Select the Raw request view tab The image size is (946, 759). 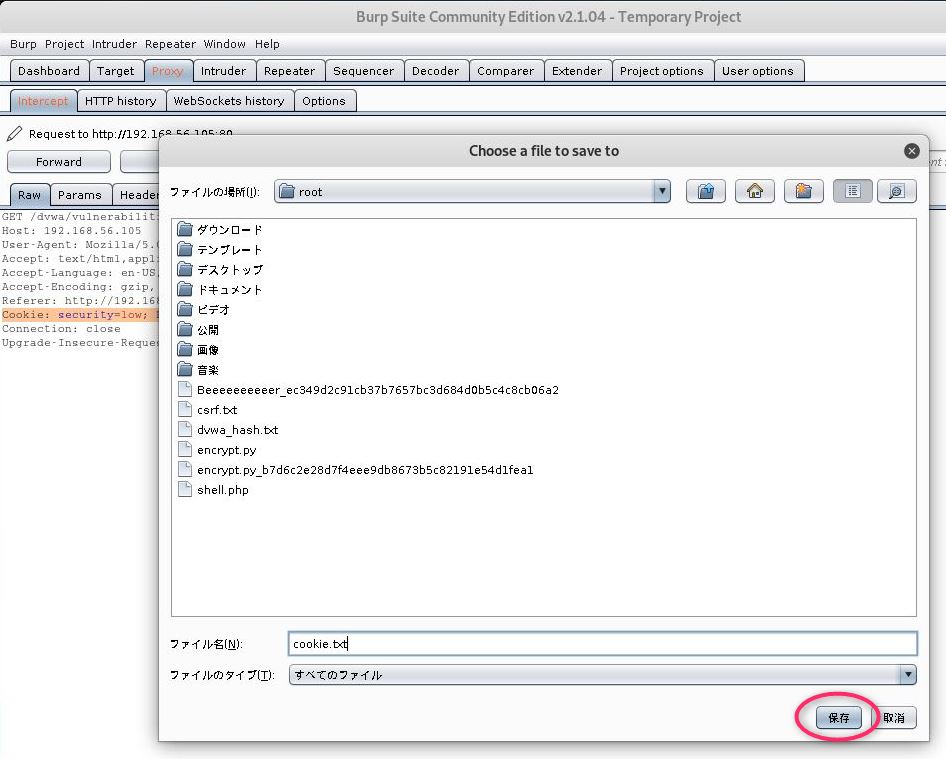(x=30, y=195)
